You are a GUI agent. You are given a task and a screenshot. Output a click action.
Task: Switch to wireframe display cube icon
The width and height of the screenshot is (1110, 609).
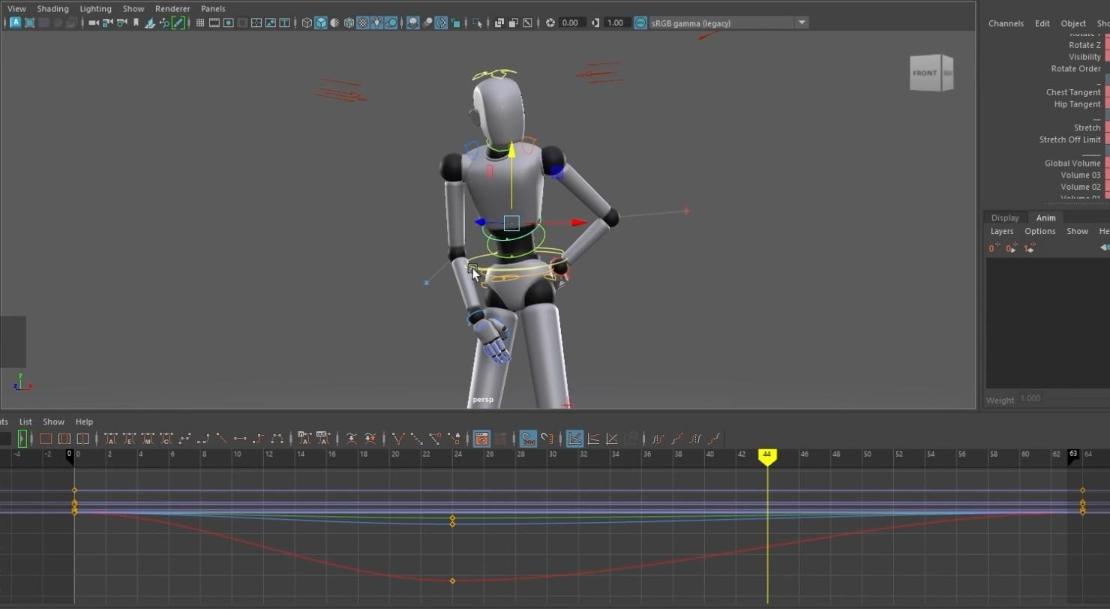[x=307, y=23]
